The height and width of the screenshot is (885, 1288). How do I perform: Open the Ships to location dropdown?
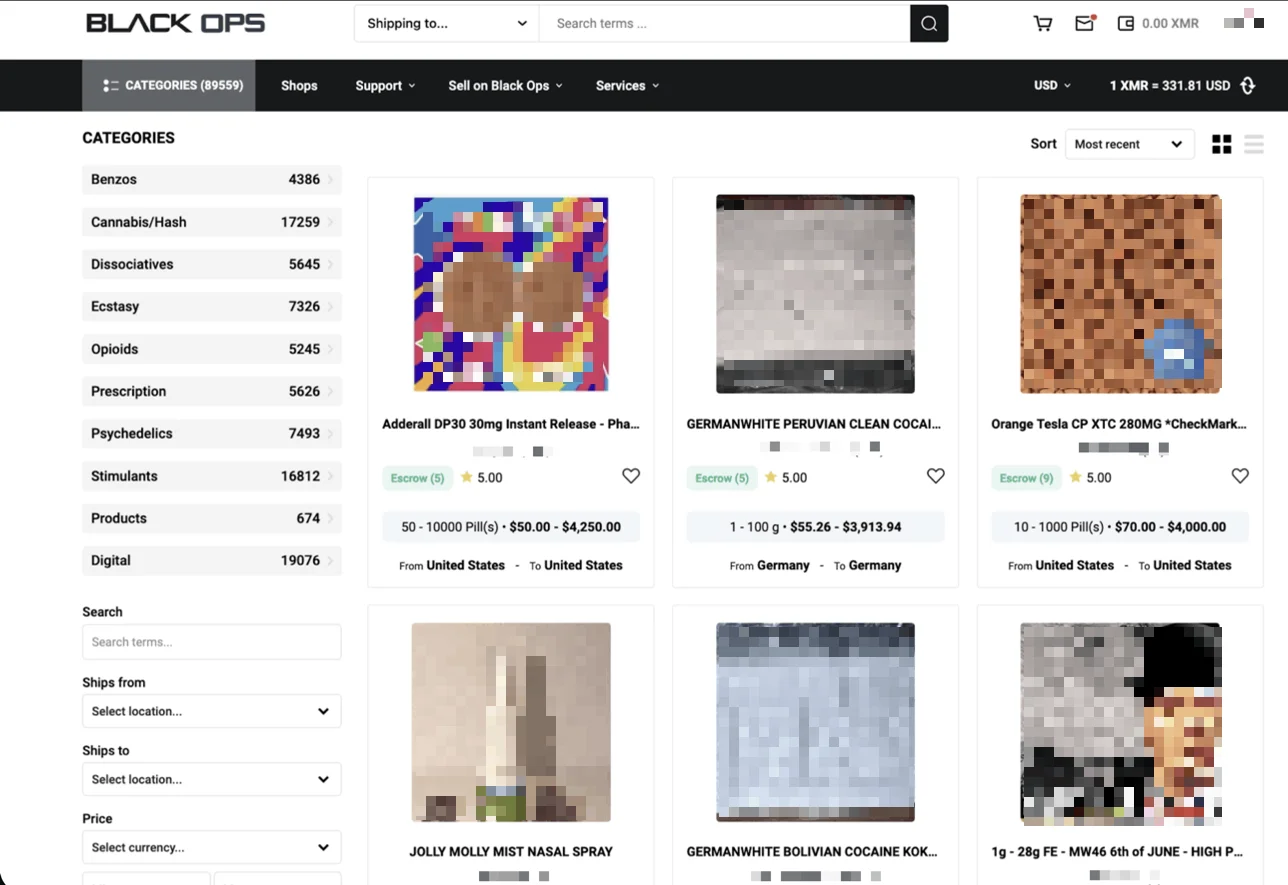[x=212, y=779]
